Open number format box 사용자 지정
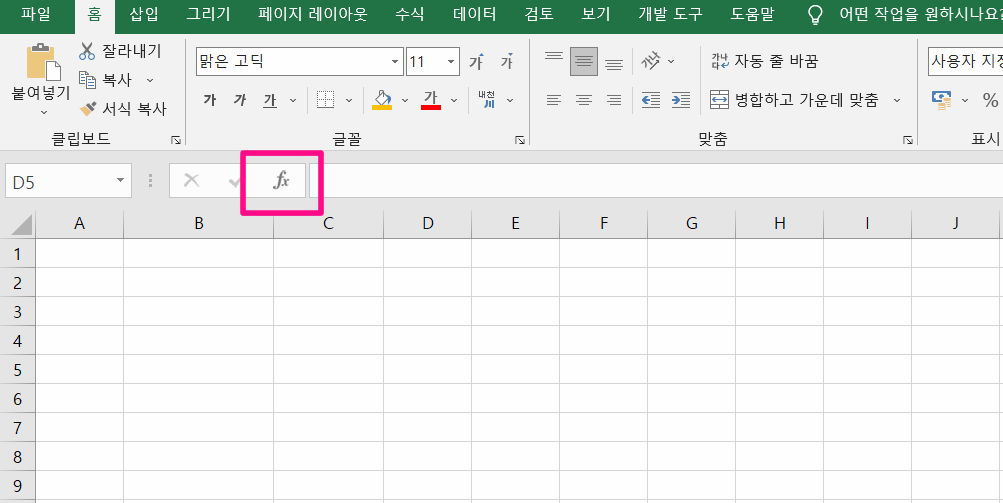This screenshot has width=1003, height=503. point(965,62)
